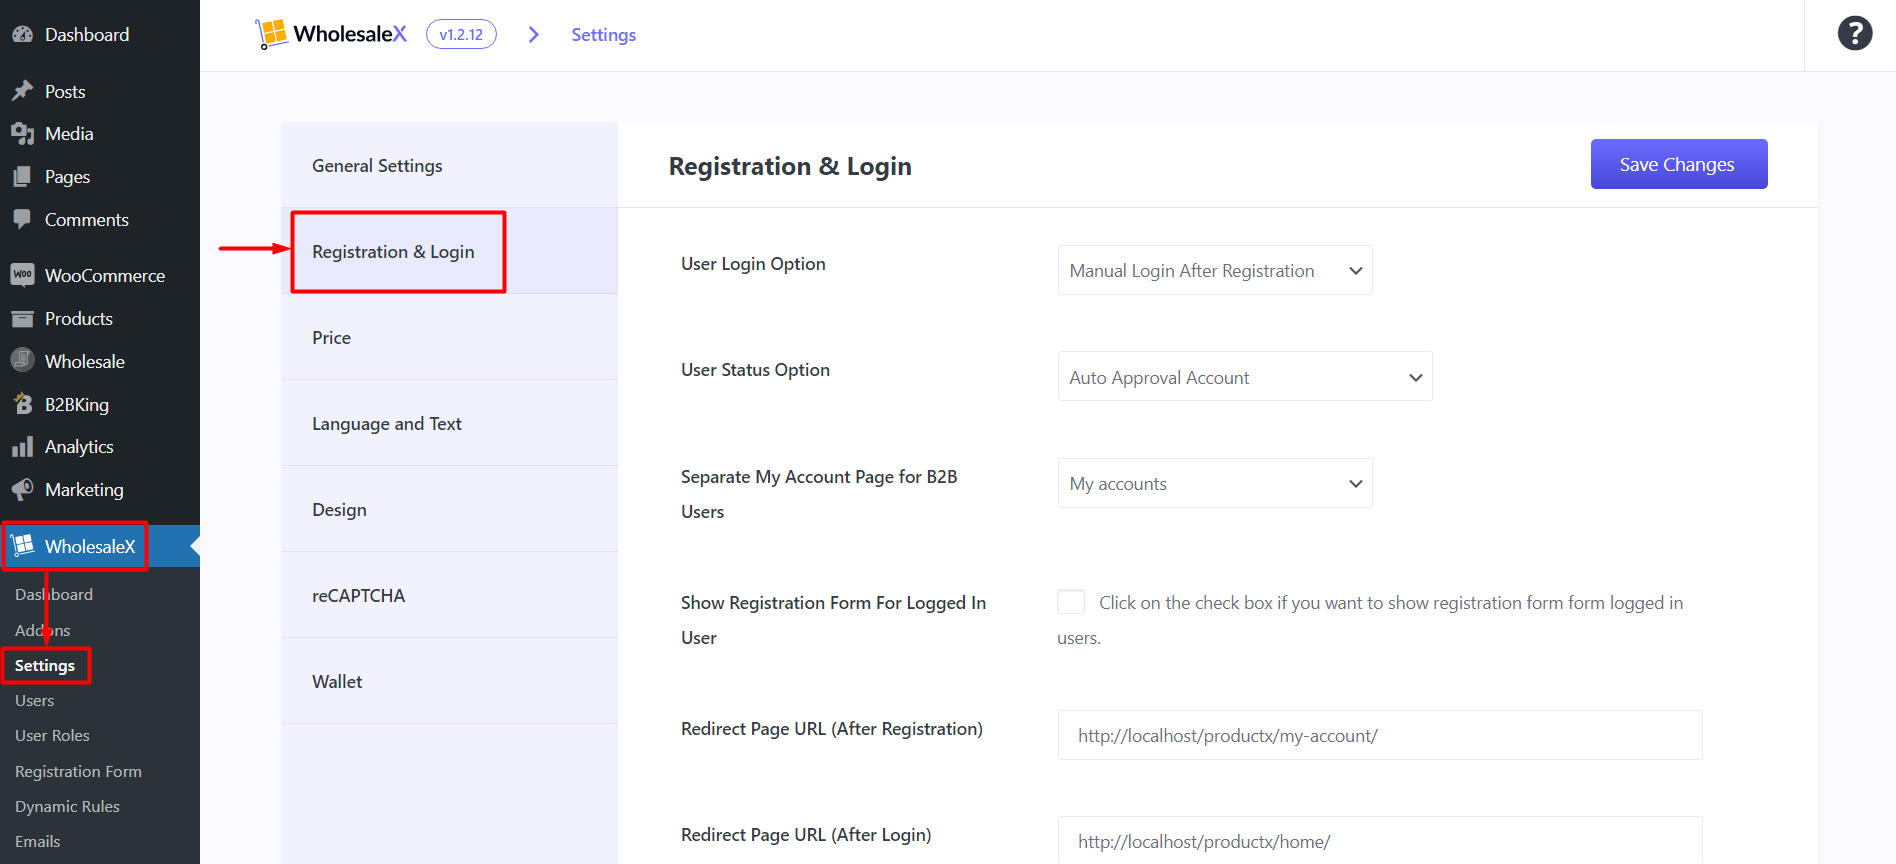
Task: Click the breadcrumb chevron arrow icon
Action: pos(534,35)
